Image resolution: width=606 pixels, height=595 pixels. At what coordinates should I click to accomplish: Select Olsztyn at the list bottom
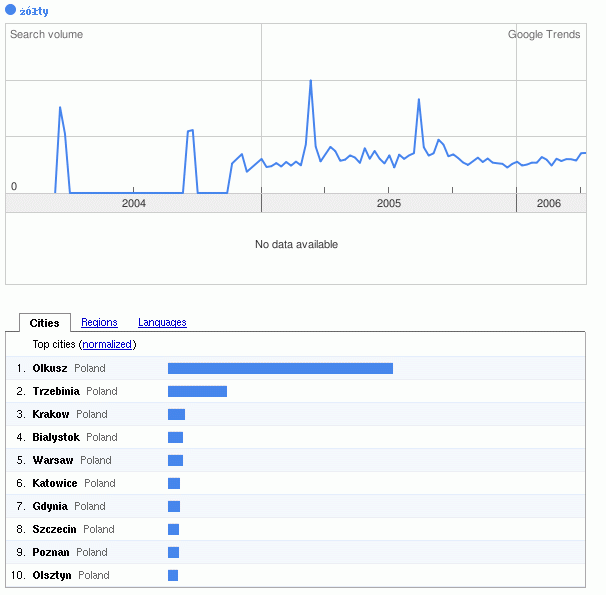(52, 575)
